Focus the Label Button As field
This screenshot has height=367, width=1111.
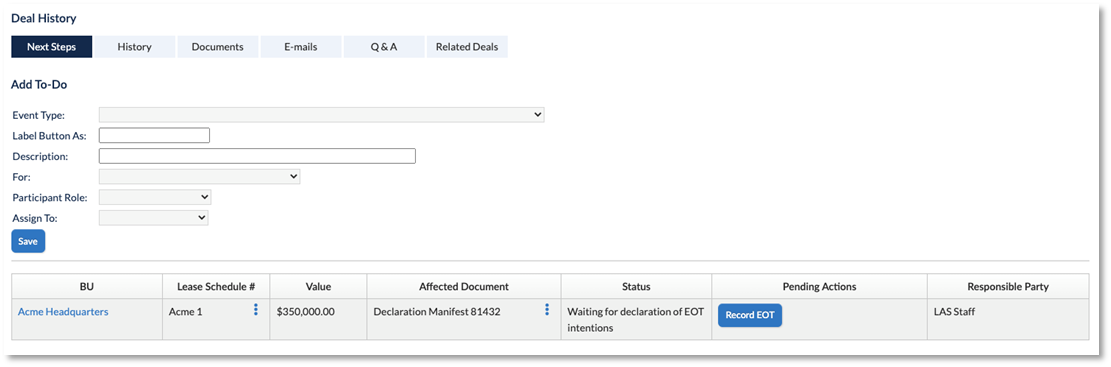point(154,135)
